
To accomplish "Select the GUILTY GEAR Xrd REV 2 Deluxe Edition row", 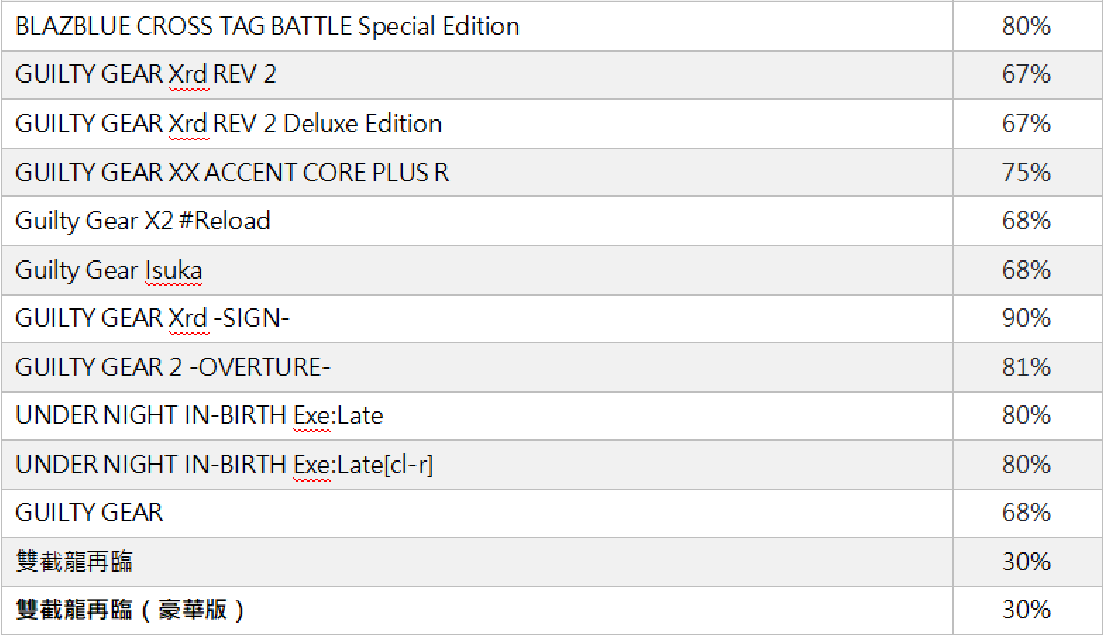I will click(x=228, y=124).
